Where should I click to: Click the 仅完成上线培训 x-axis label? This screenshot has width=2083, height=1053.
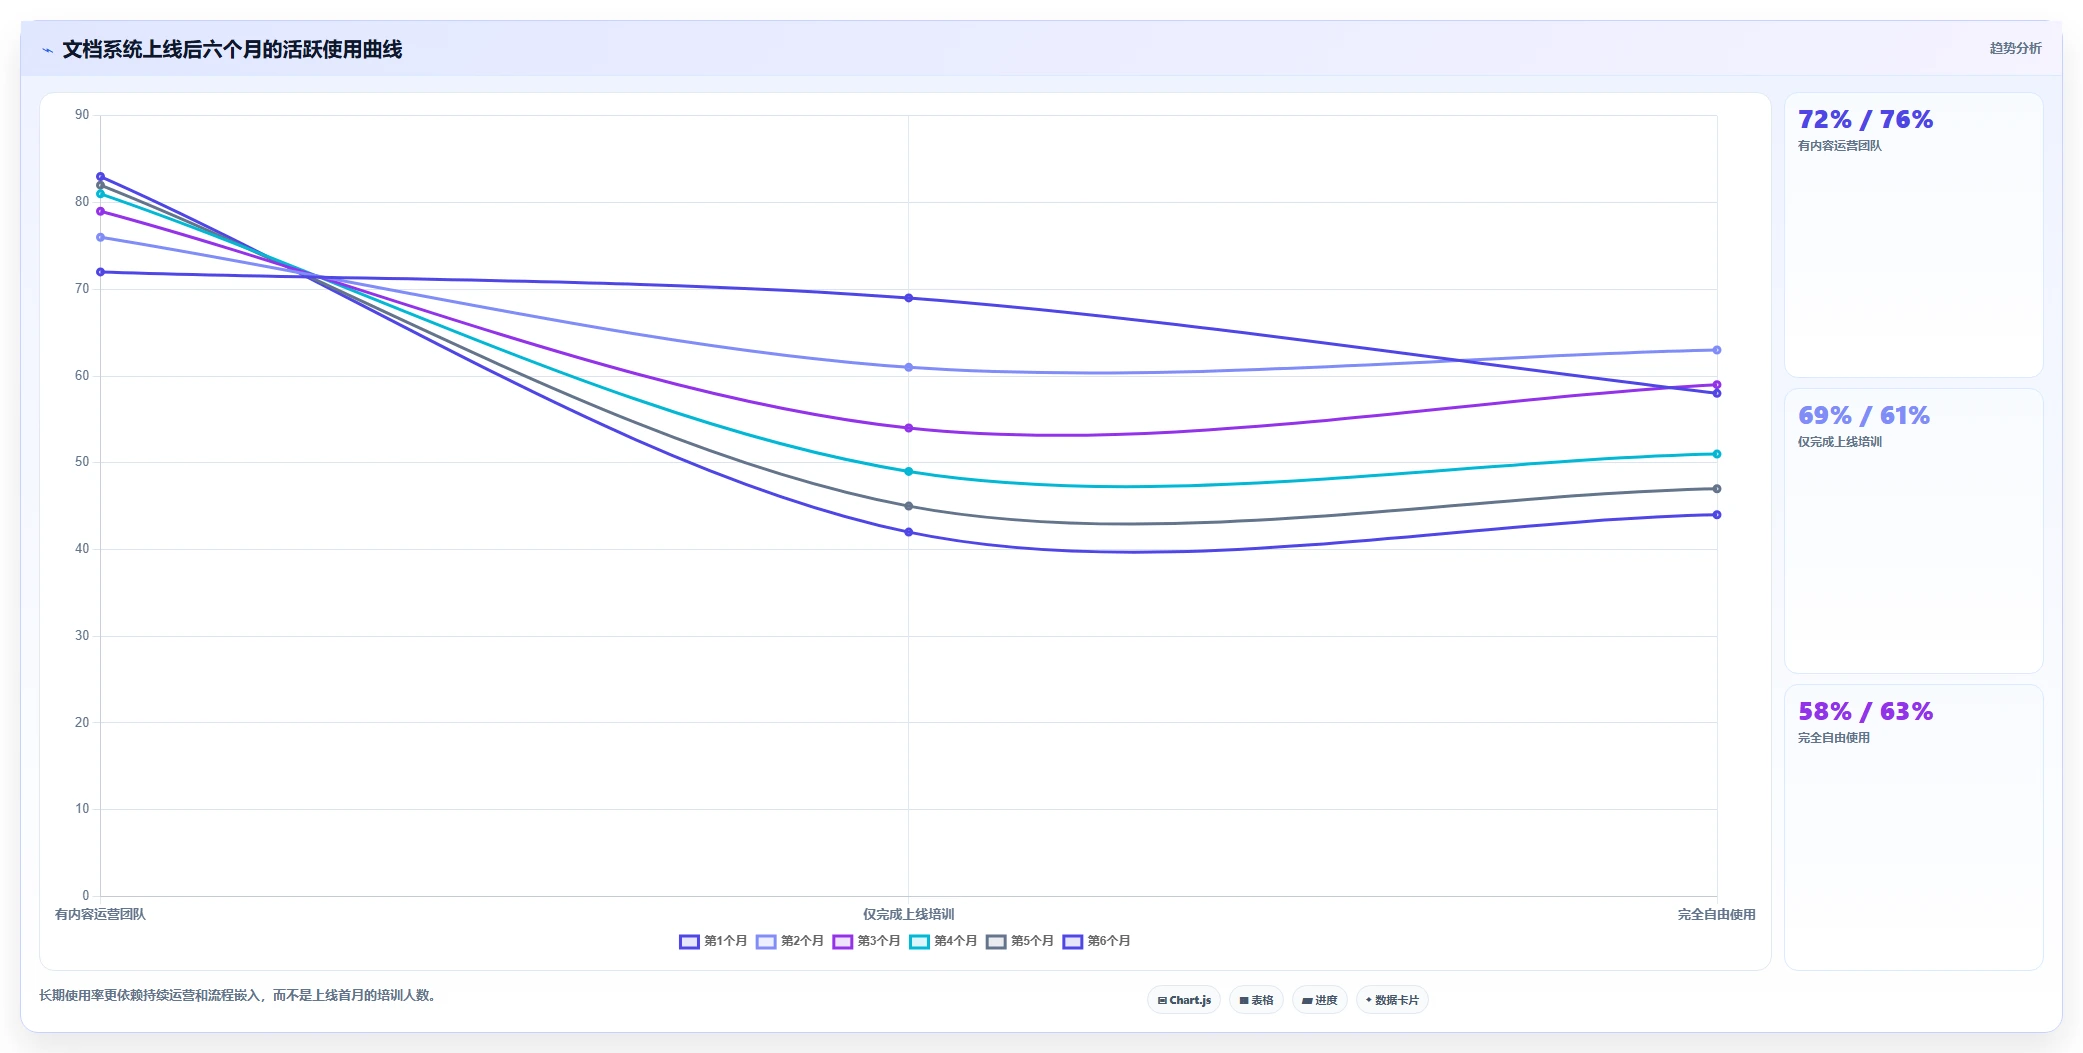(x=908, y=914)
